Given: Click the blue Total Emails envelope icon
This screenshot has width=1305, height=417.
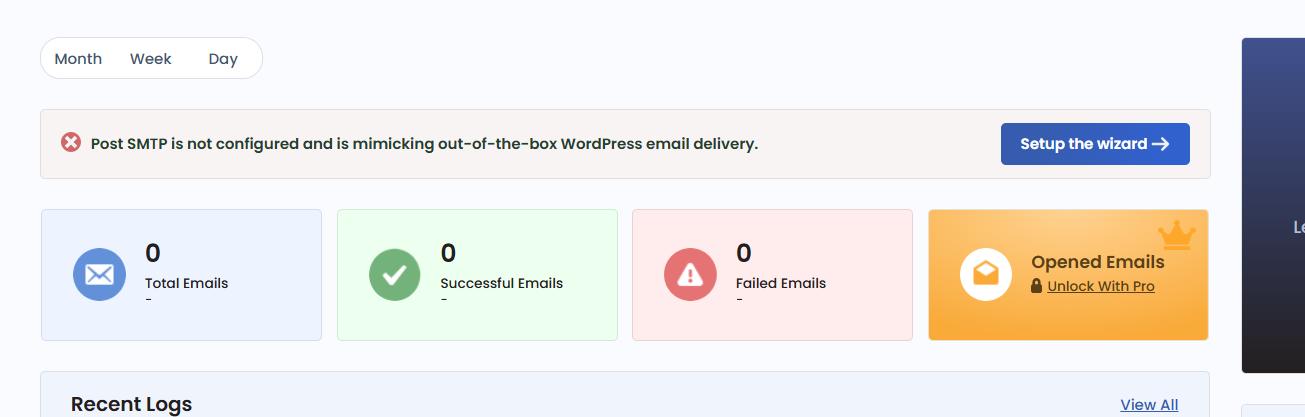Looking at the screenshot, I should coord(99,274).
